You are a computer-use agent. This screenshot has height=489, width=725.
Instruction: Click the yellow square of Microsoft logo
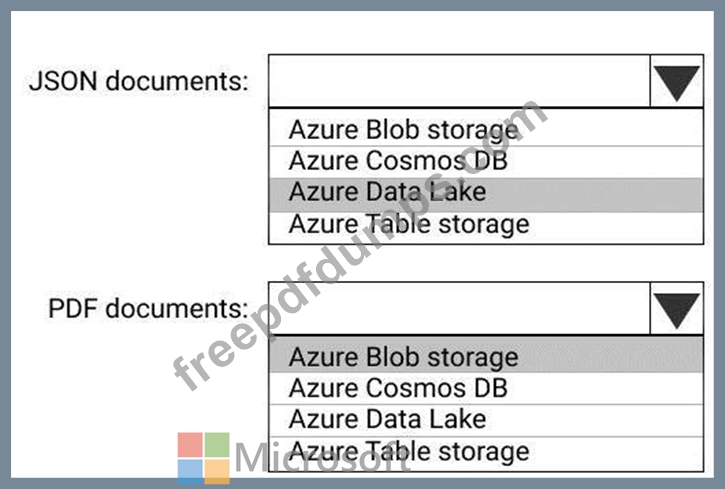click(217, 471)
